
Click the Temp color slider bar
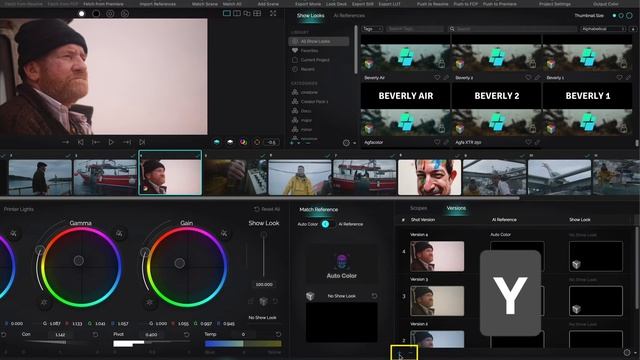pyautogui.click(x=243, y=344)
